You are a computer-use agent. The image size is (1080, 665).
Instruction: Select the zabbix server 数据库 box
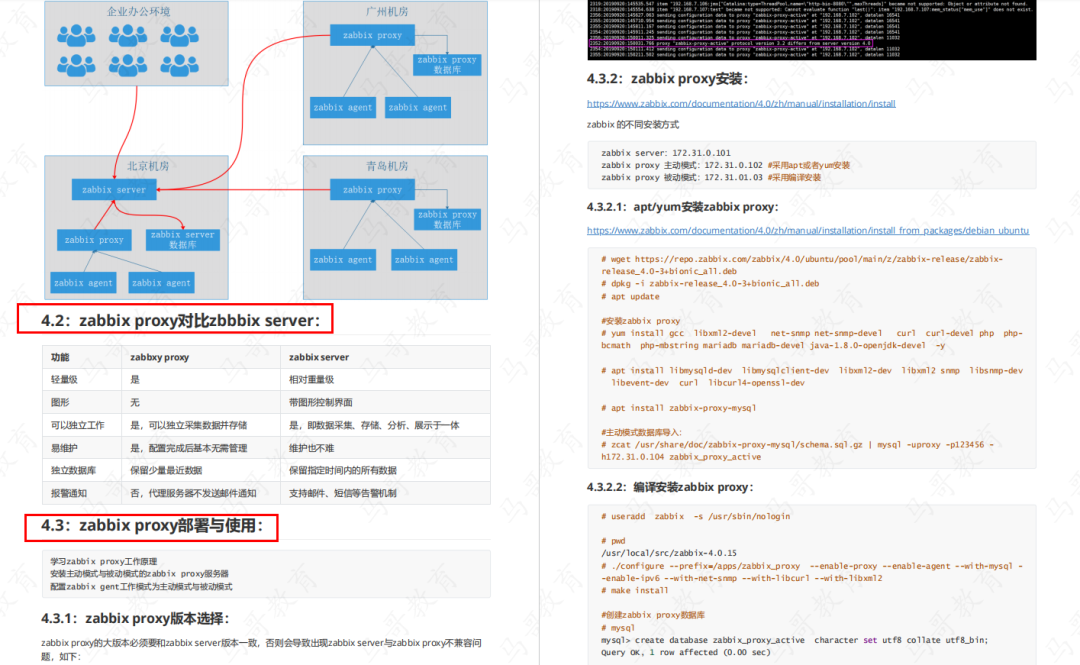pos(183,240)
